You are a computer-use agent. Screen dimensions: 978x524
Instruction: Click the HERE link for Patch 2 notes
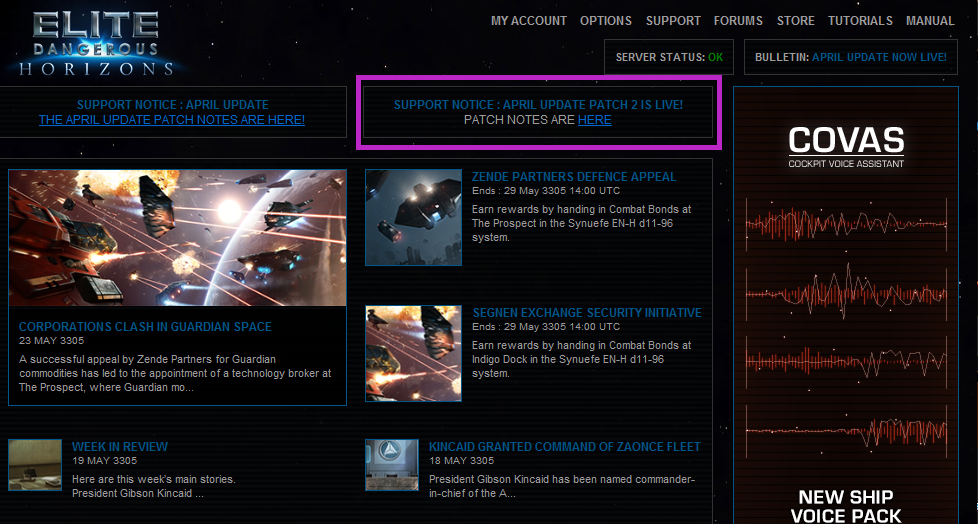594,120
